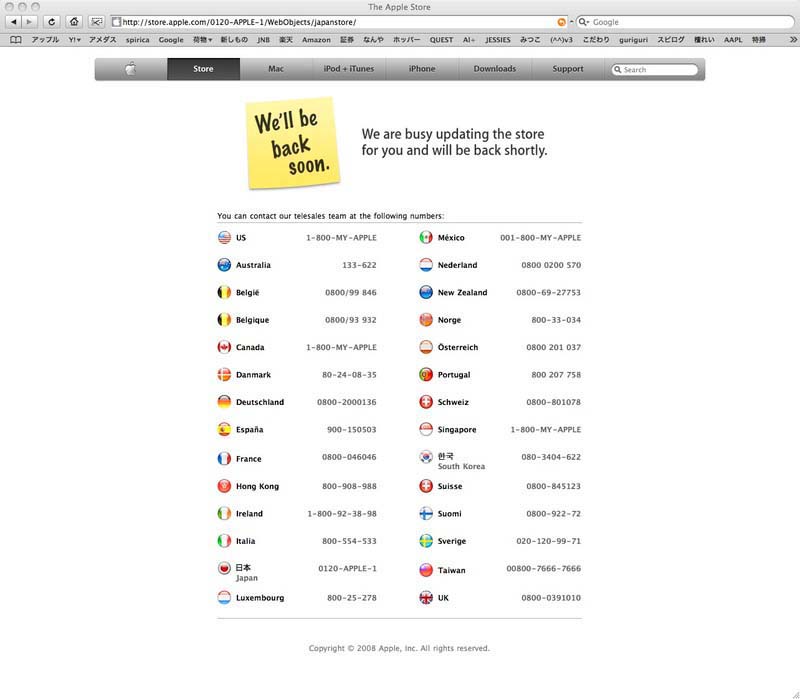Viewport: 800px width, 699px height.
Task: Click the Apple logo in site navigation
Action: (131, 69)
